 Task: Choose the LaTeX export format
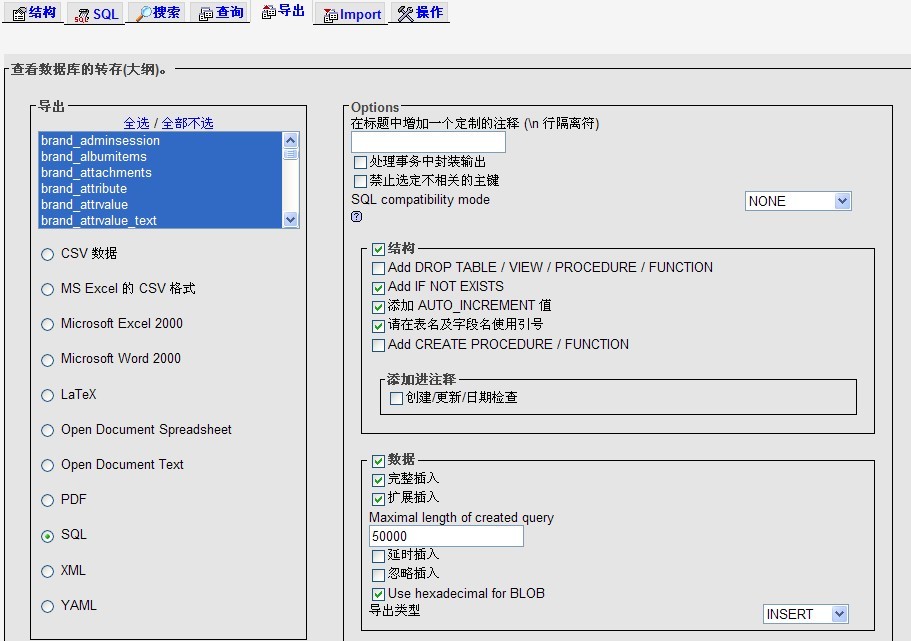click(x=48, y=395)
